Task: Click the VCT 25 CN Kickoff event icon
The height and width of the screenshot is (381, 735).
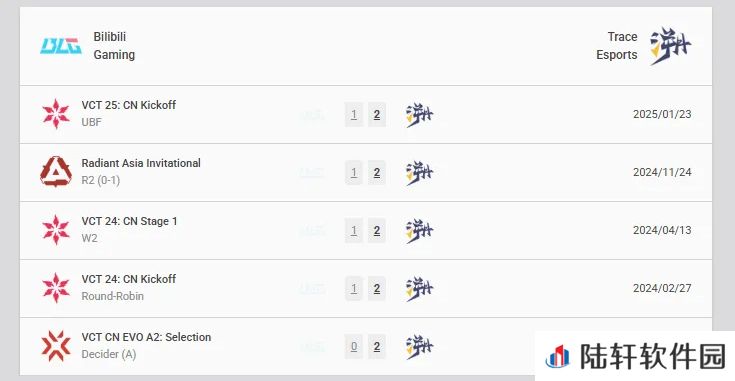Action: tap(56, 114)
